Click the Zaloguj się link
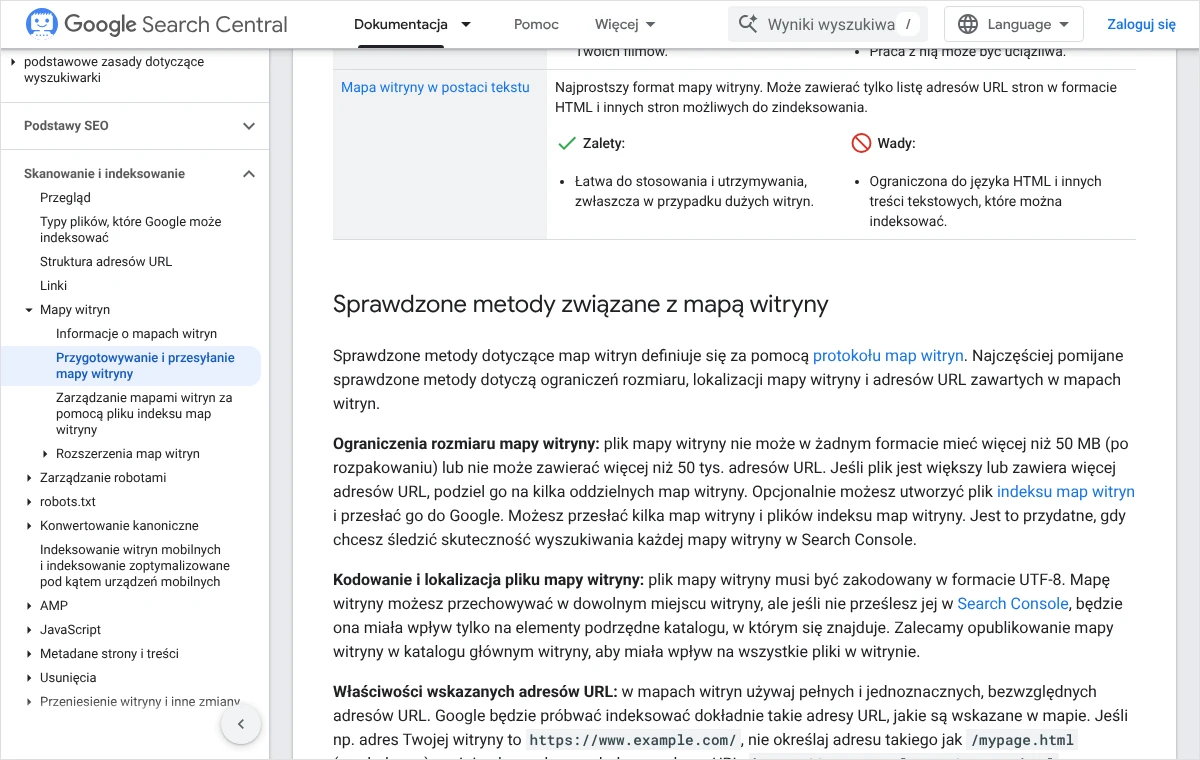The width and height of the screenshot is (1200, 760). (x=1141, y=24)
